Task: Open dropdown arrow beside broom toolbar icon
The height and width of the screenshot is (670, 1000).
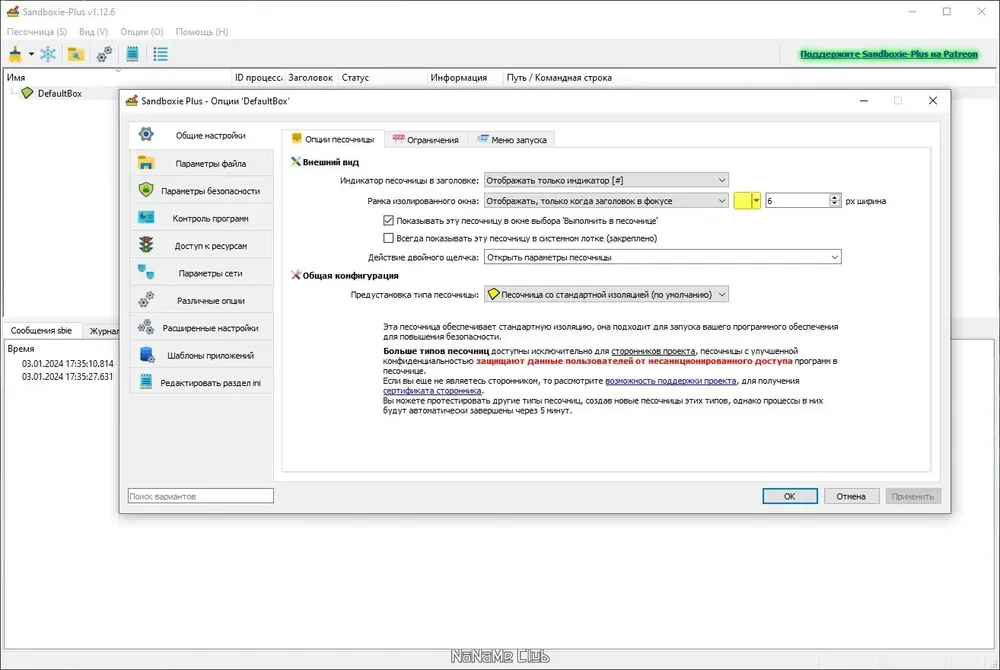Action: (31, 54)
